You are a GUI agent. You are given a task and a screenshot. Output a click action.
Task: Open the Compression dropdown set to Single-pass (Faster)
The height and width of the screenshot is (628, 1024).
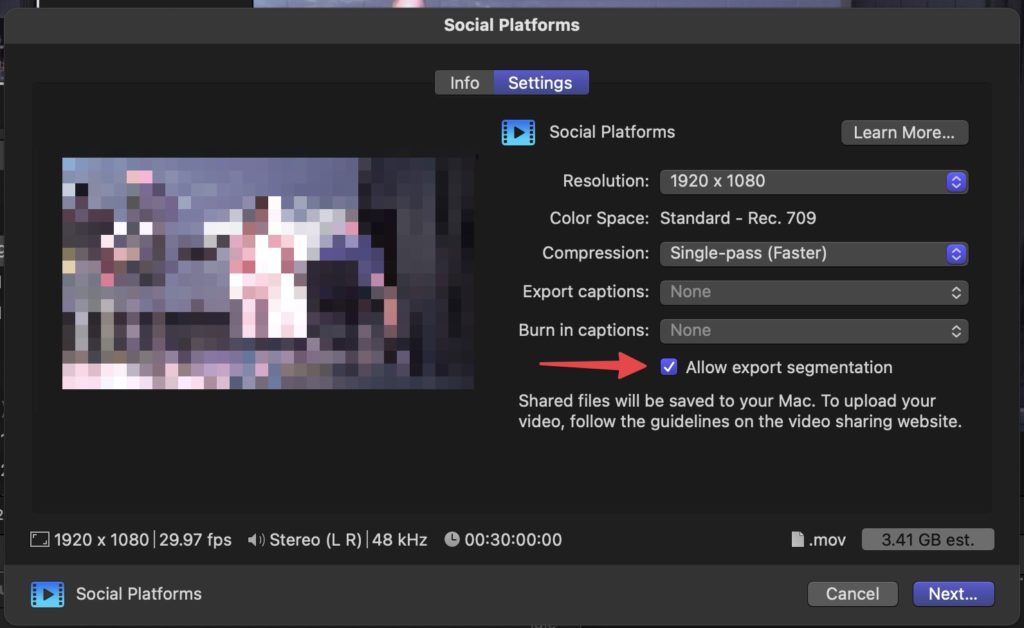[814, 253]
